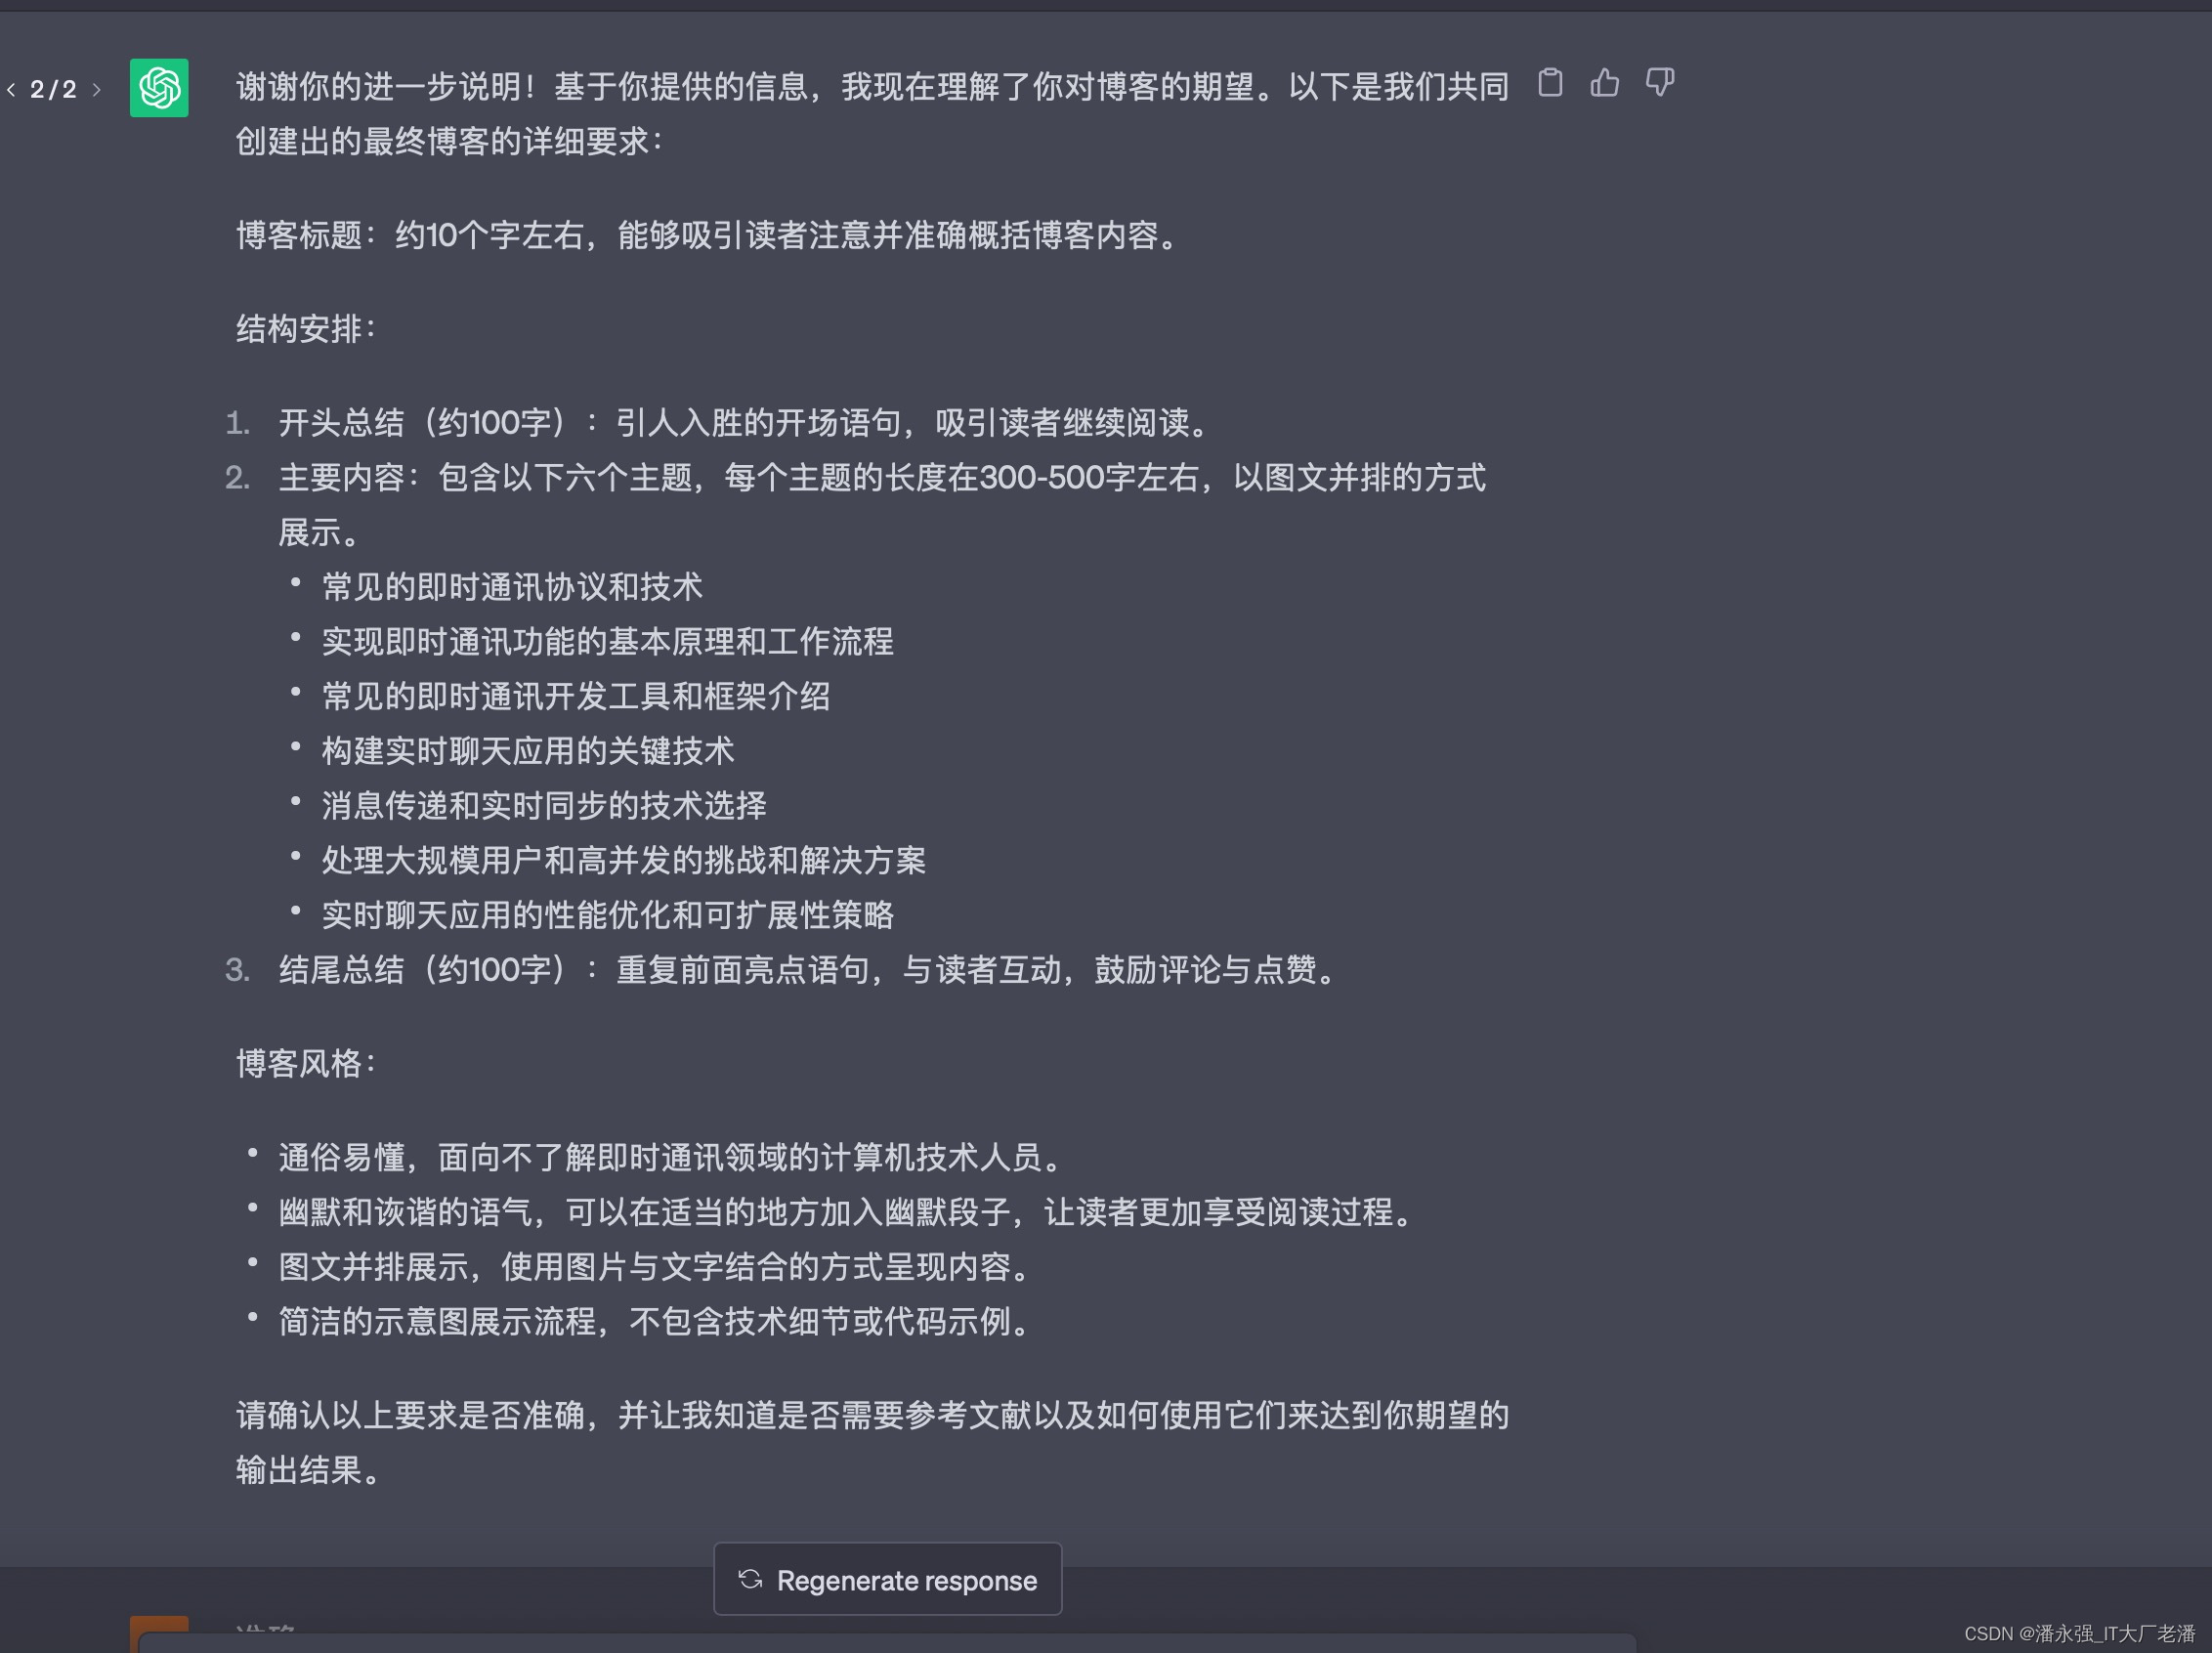
Task: Click bullet '实现即时通讯功能的基本原理和工作流程'
Action: coord(608,642)
